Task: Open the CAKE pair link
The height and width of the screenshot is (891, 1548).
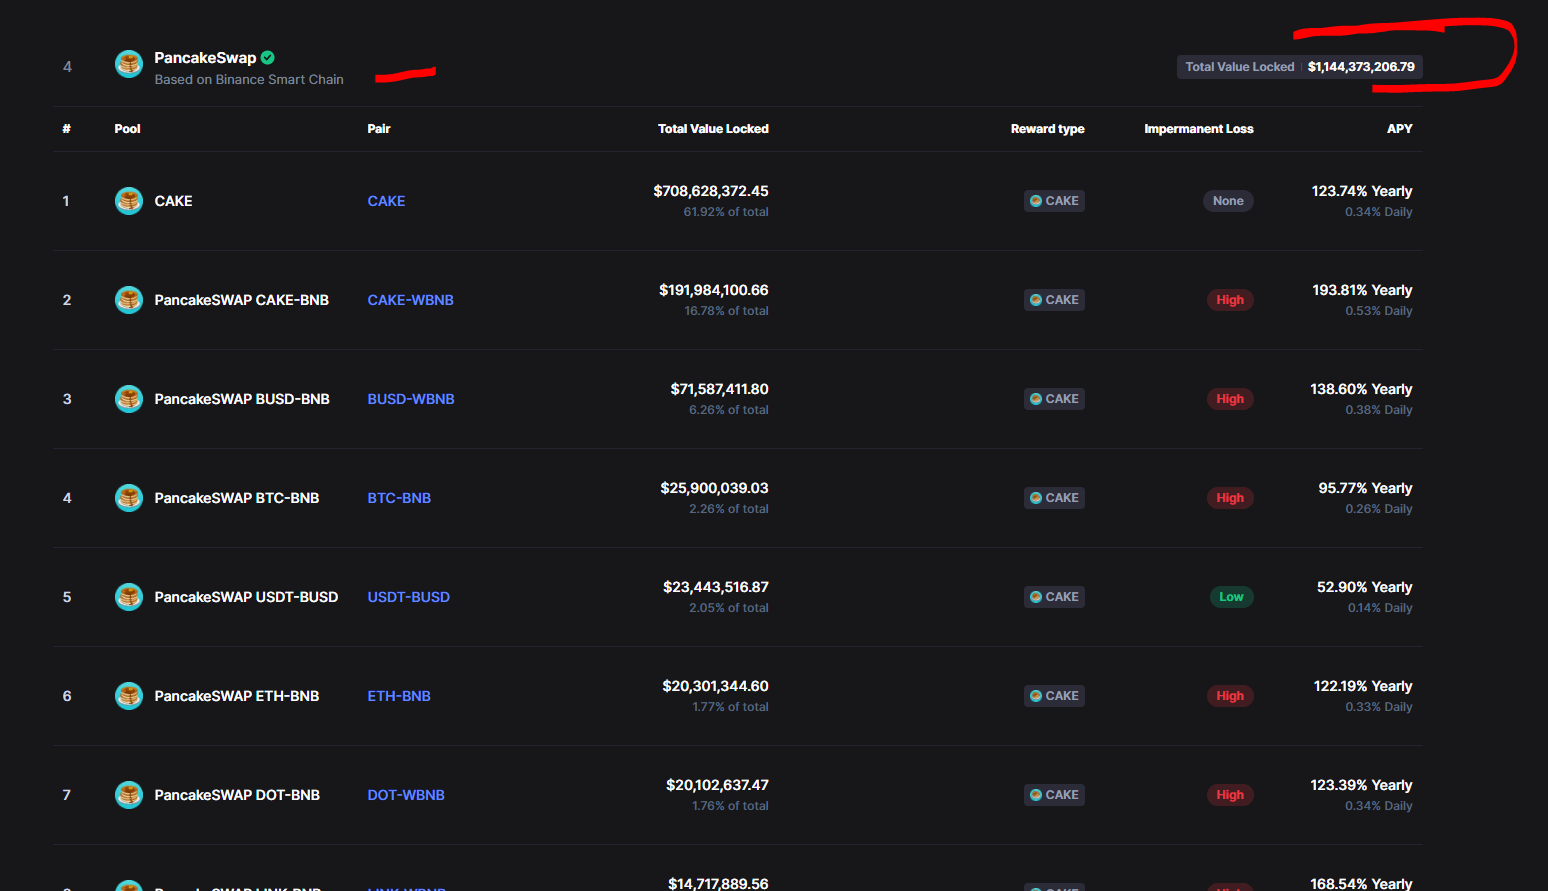Action: pos(386,201)
